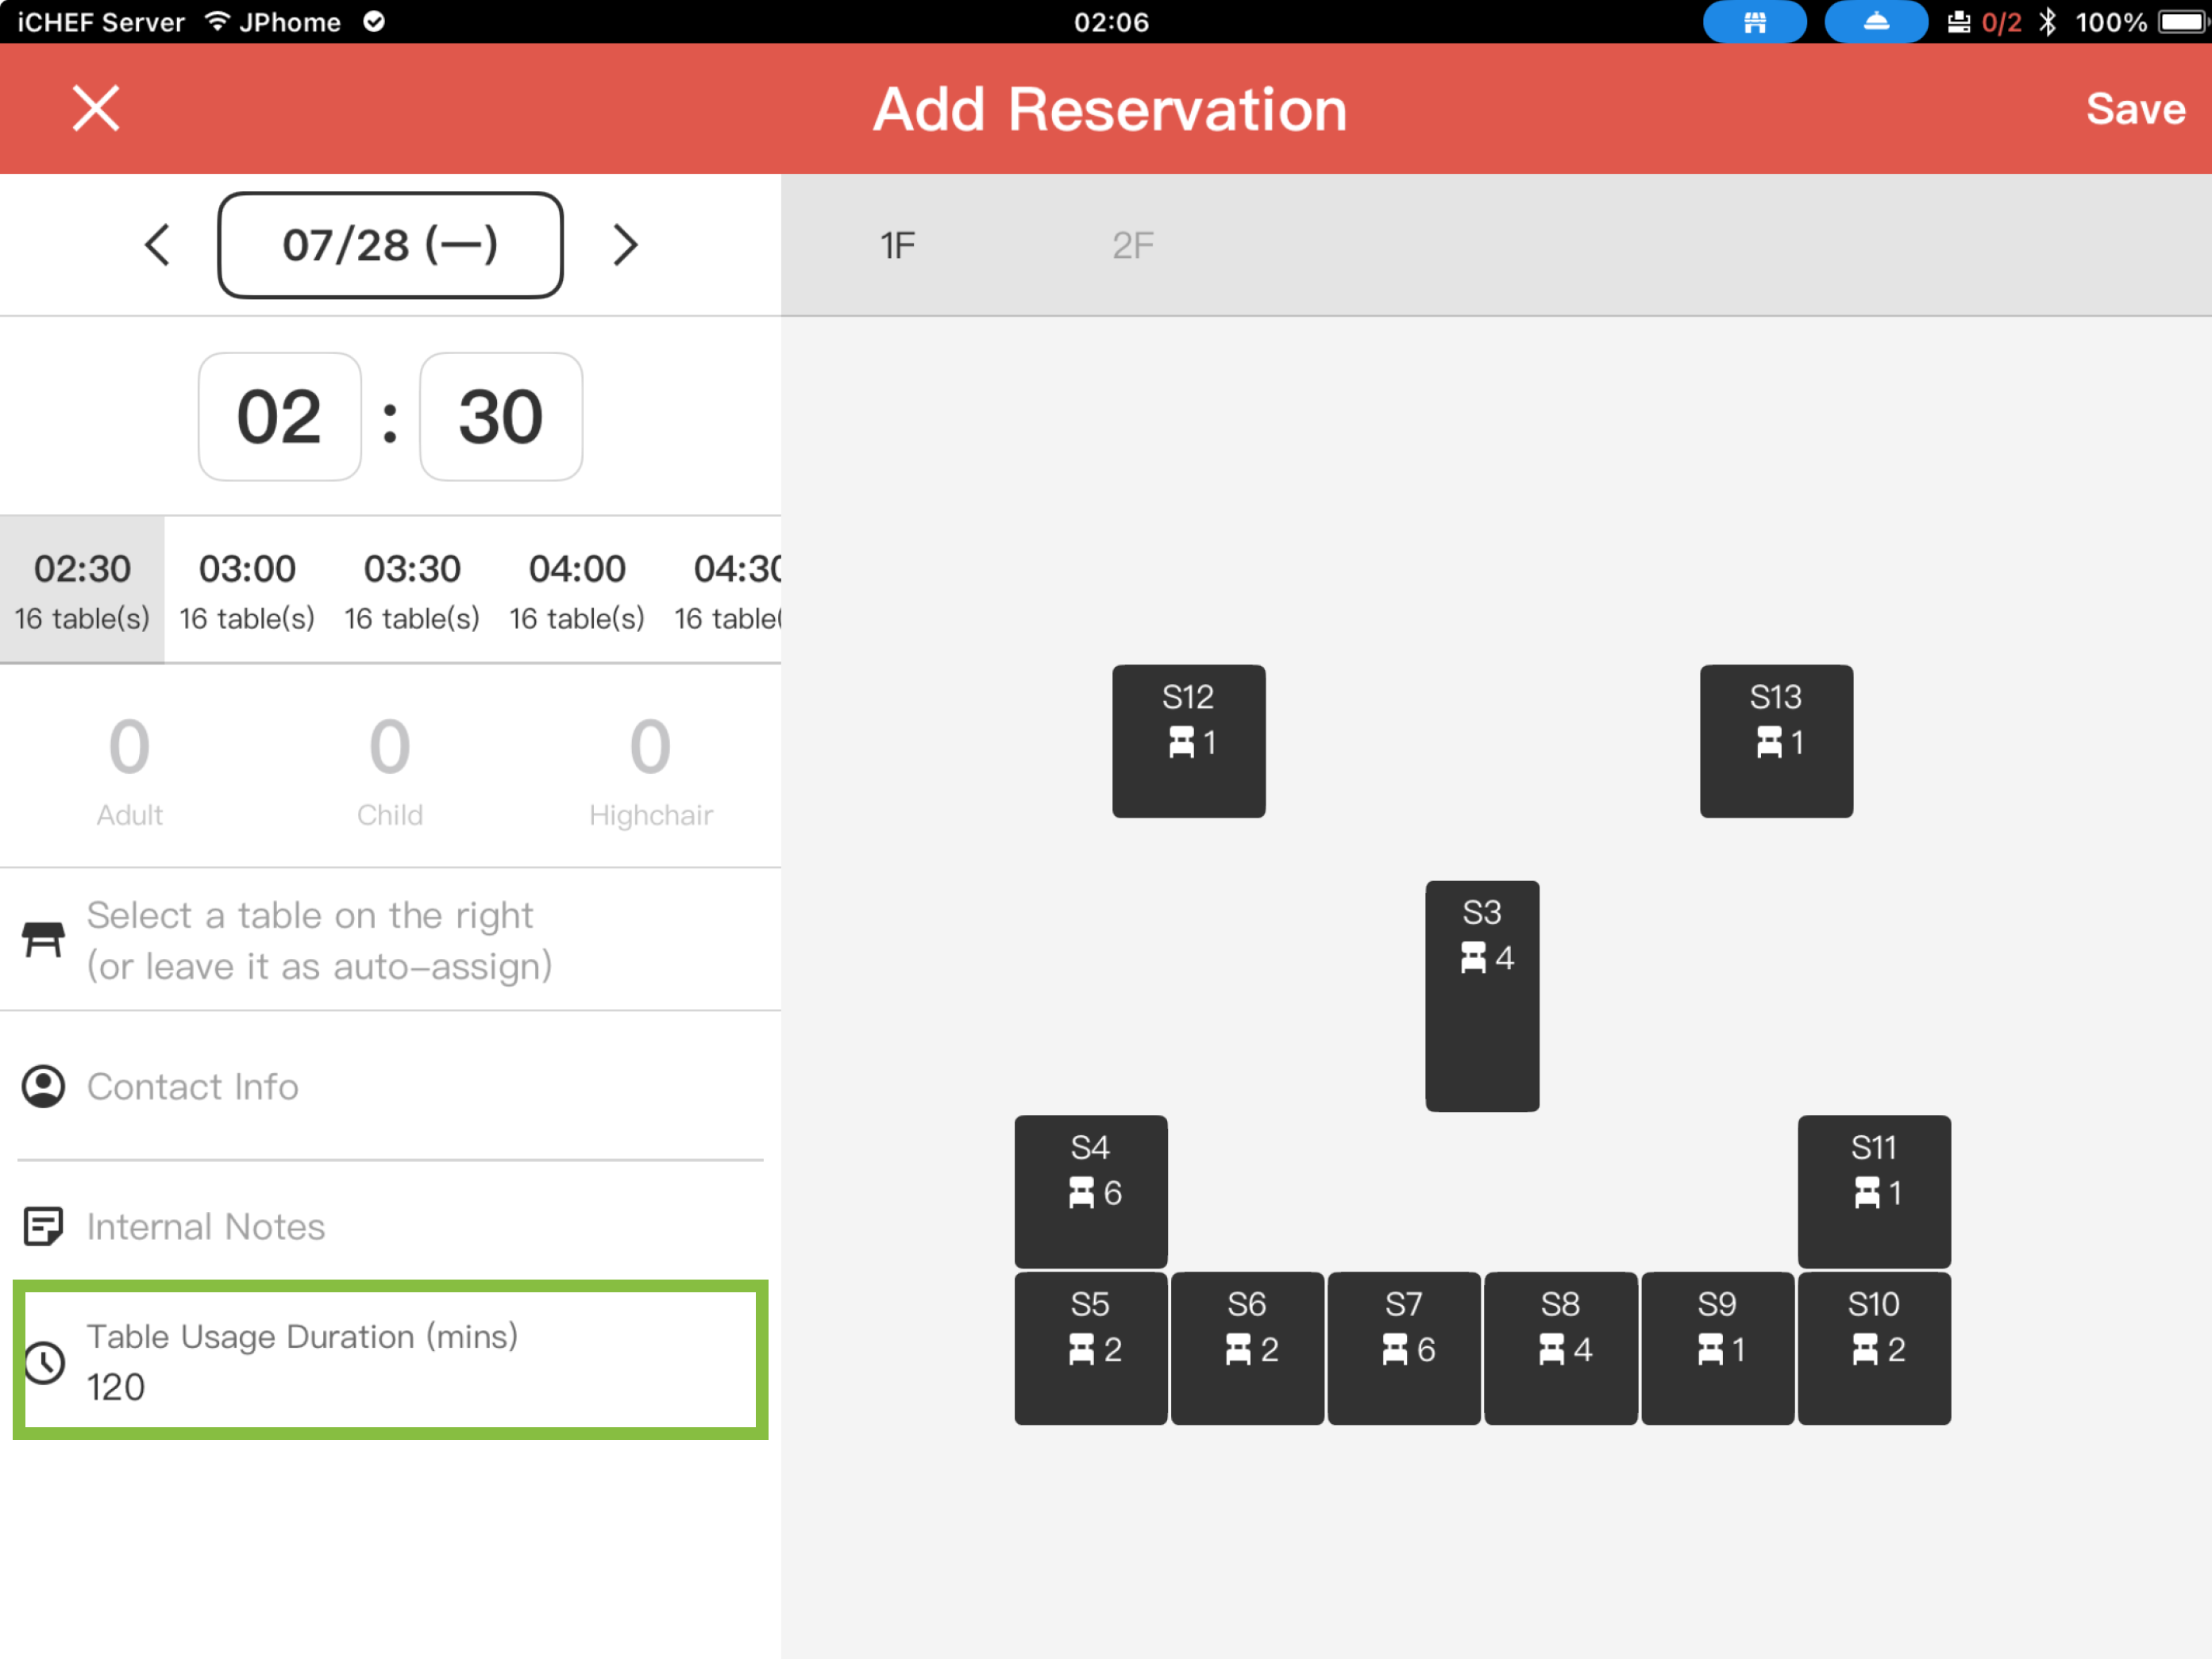Viewport: 2212px width, 1659px height.
Task: Go to previous date with left chevron
Action: coord(157,245)
